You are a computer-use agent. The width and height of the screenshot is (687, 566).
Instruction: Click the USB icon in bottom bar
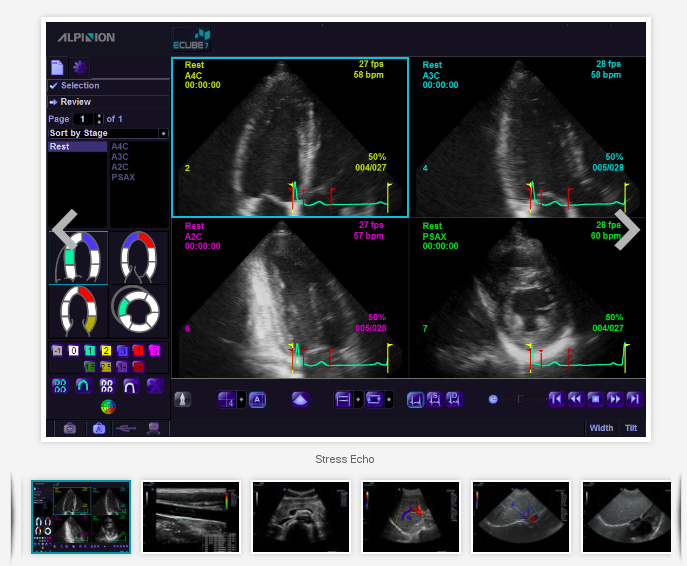(x=126, y=428)
